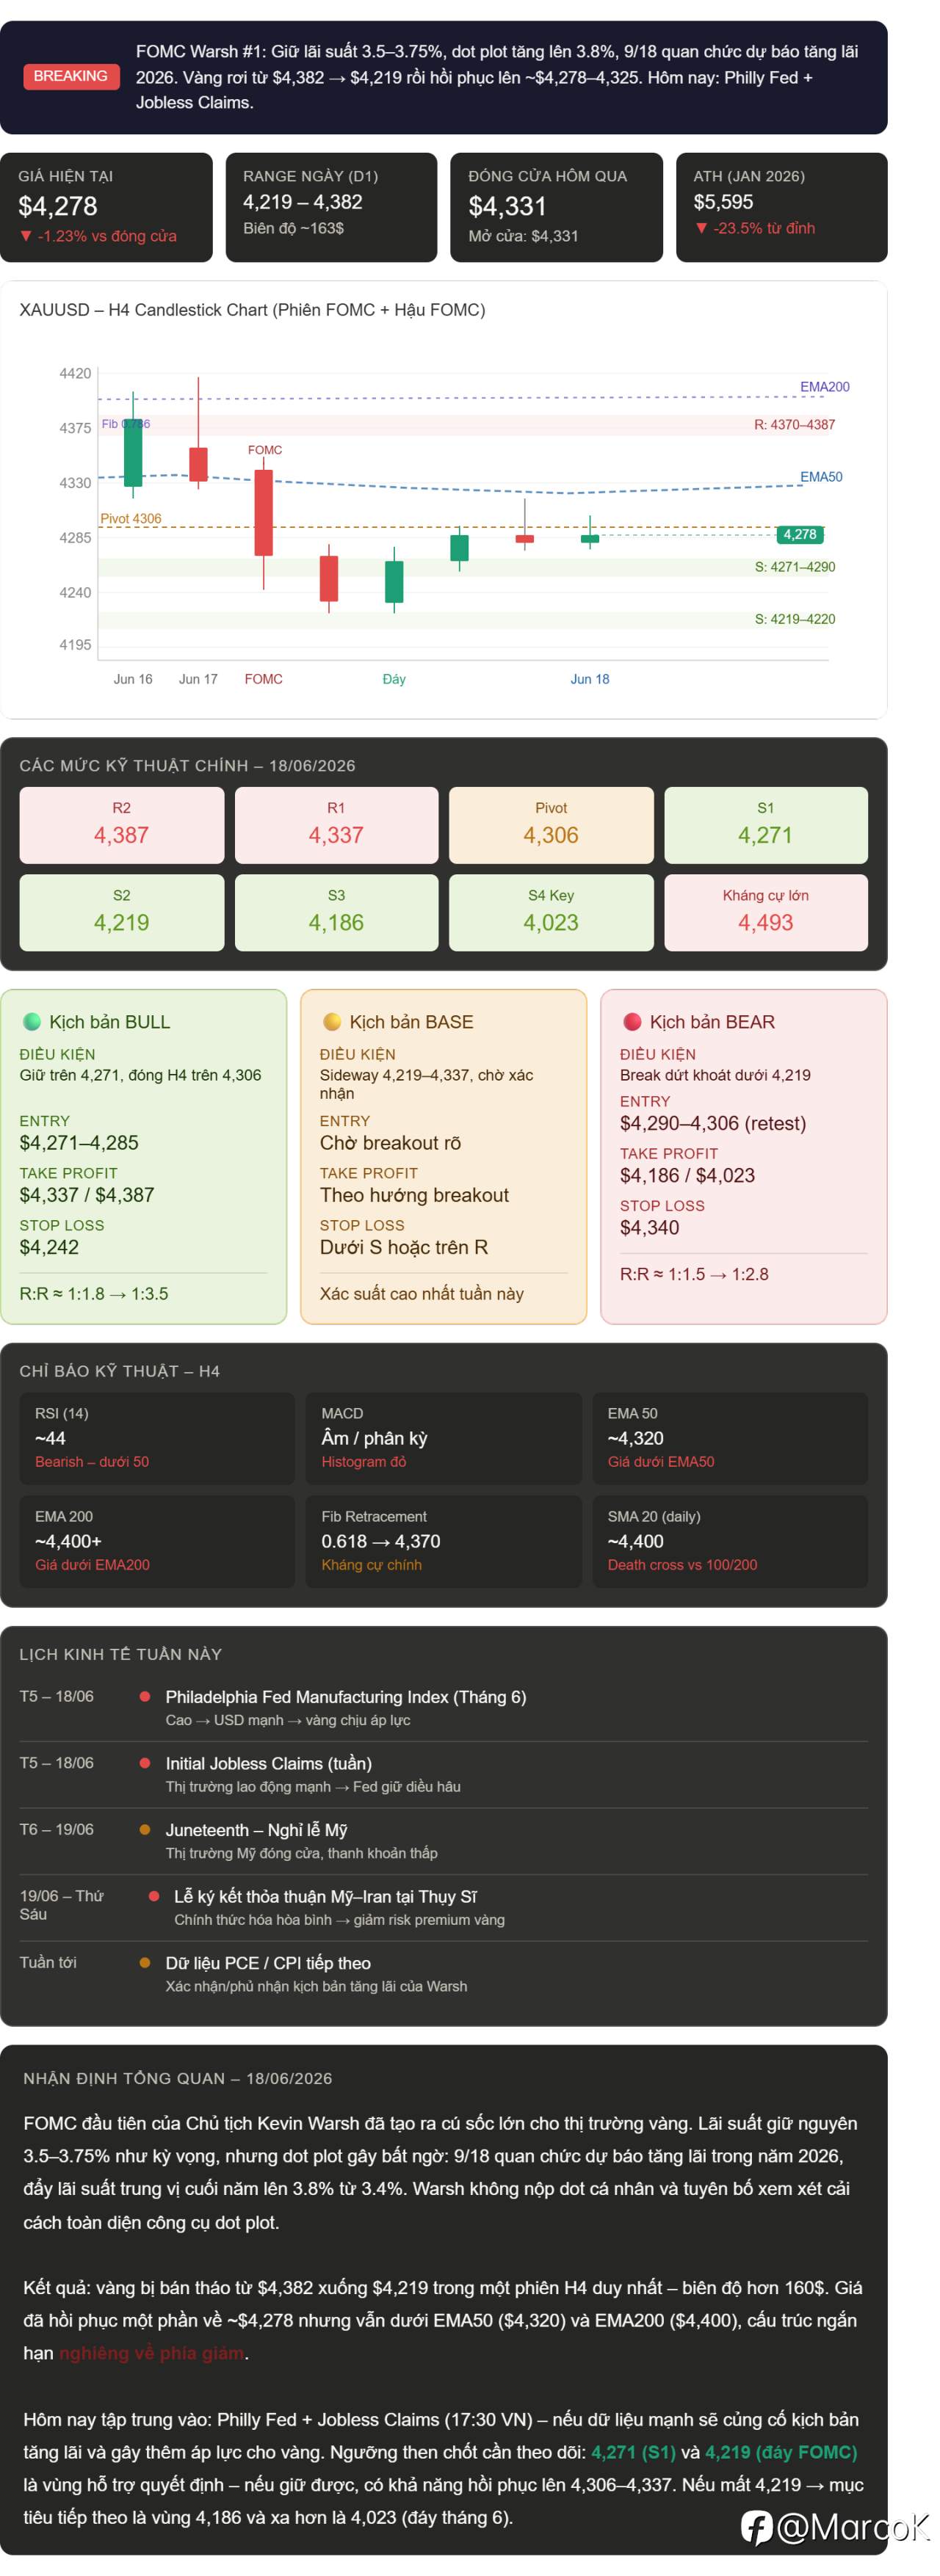Viewport: 940px width, 2576px height.
Task: Click the '-1.23% vs đóng cửa' change text
Action: 98,236
